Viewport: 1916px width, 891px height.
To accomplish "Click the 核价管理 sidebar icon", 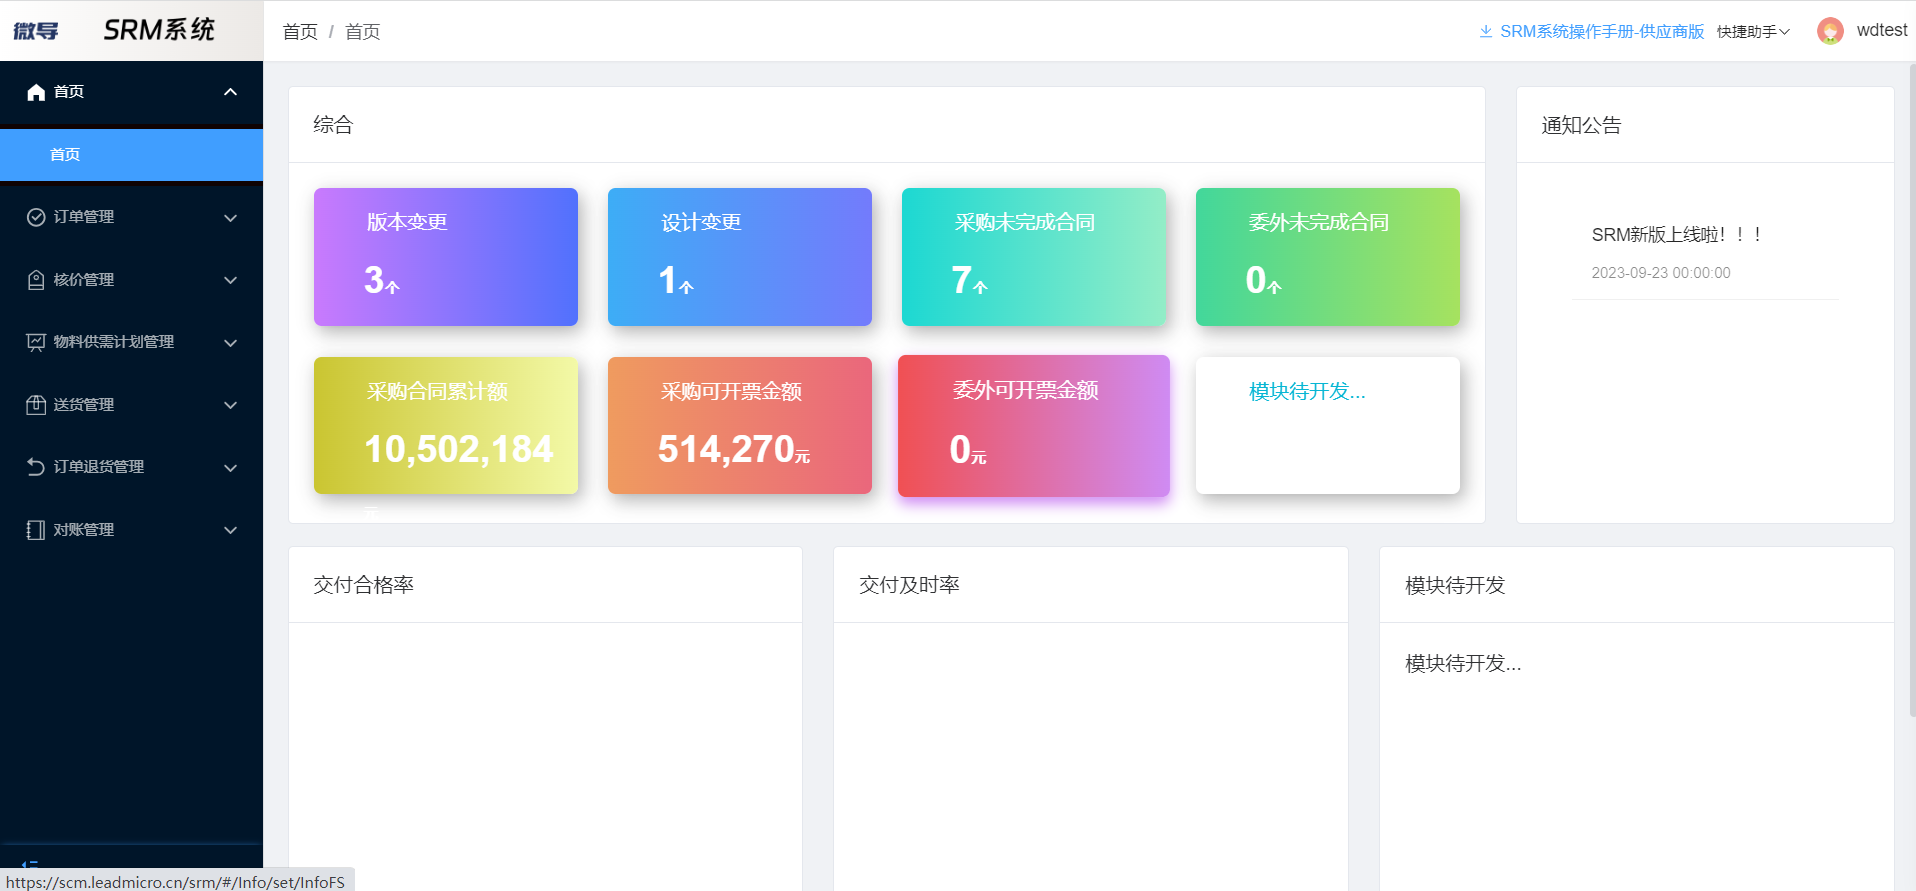I will pyautogui.click(x=36, y=280).
